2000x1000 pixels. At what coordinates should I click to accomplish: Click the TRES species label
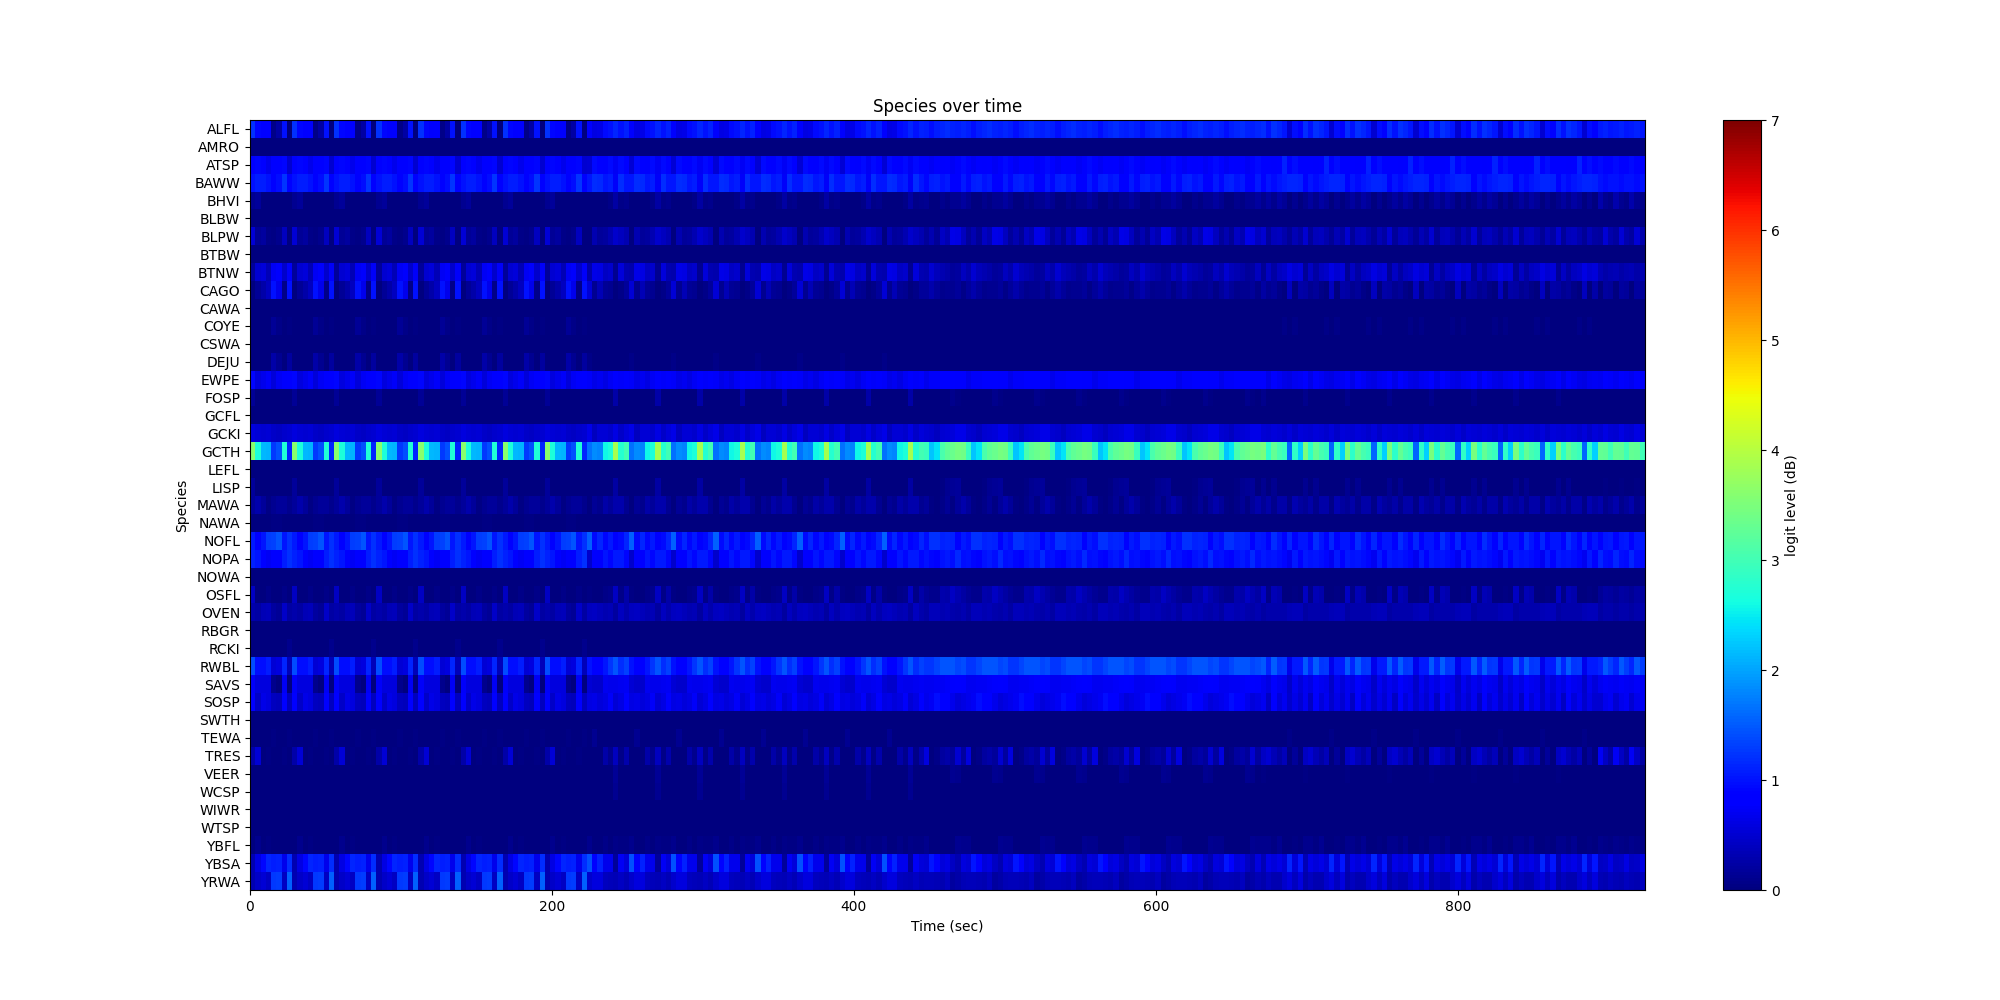pyautogui.click(x=222, y=756)
